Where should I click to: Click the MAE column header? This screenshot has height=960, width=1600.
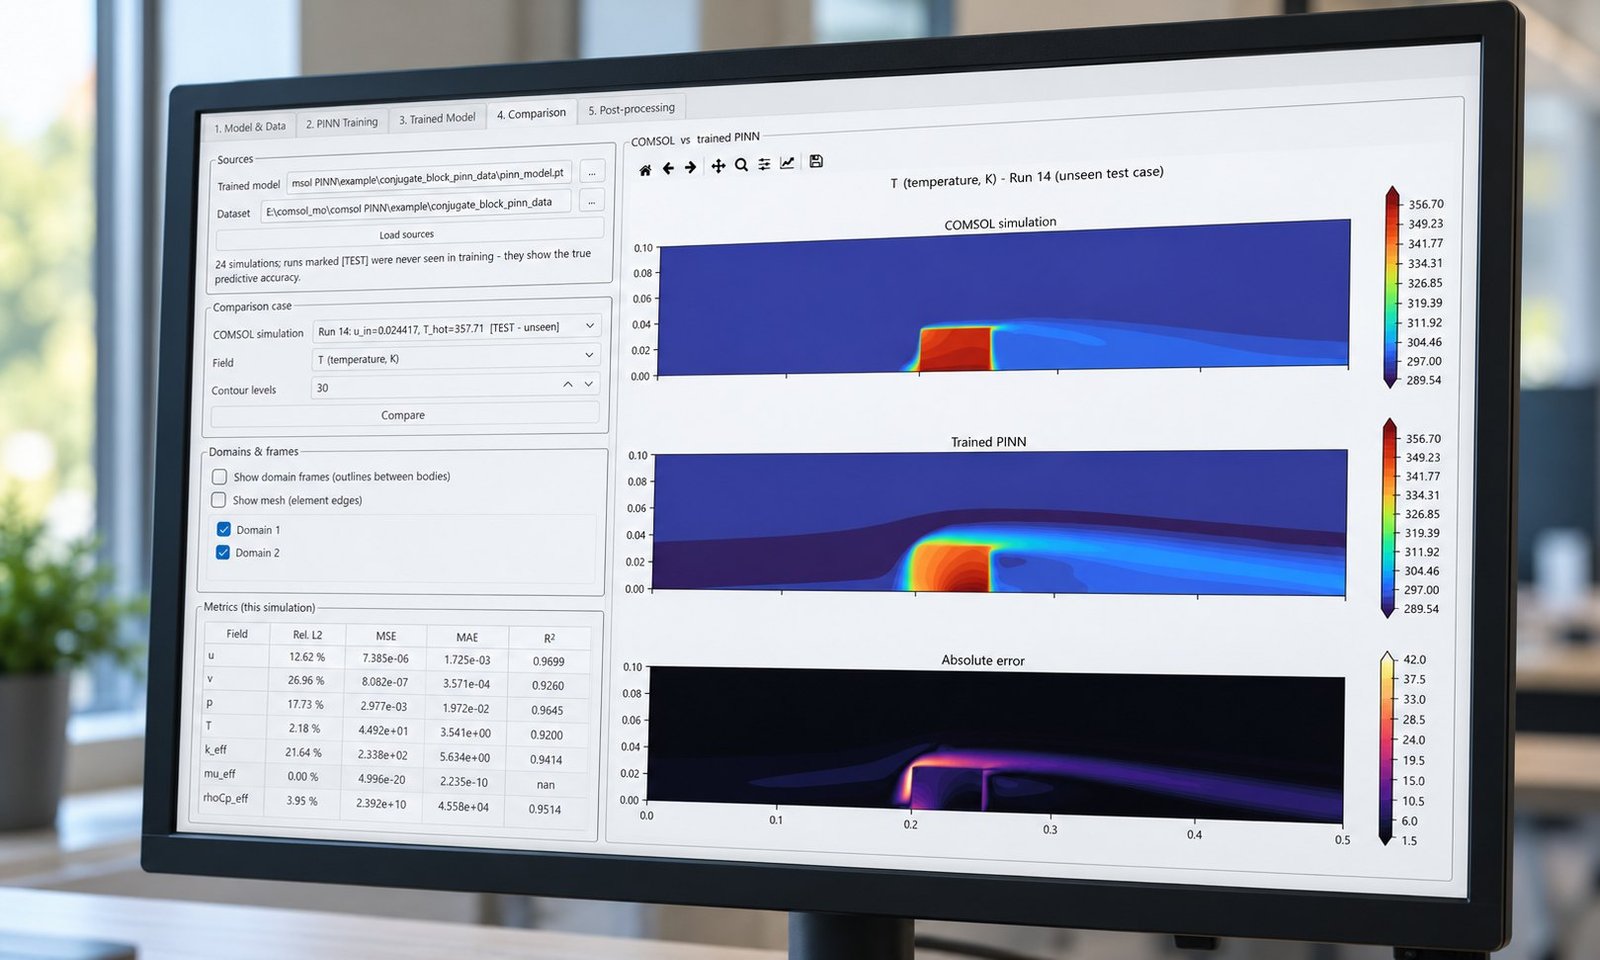[x=467, y=637]
